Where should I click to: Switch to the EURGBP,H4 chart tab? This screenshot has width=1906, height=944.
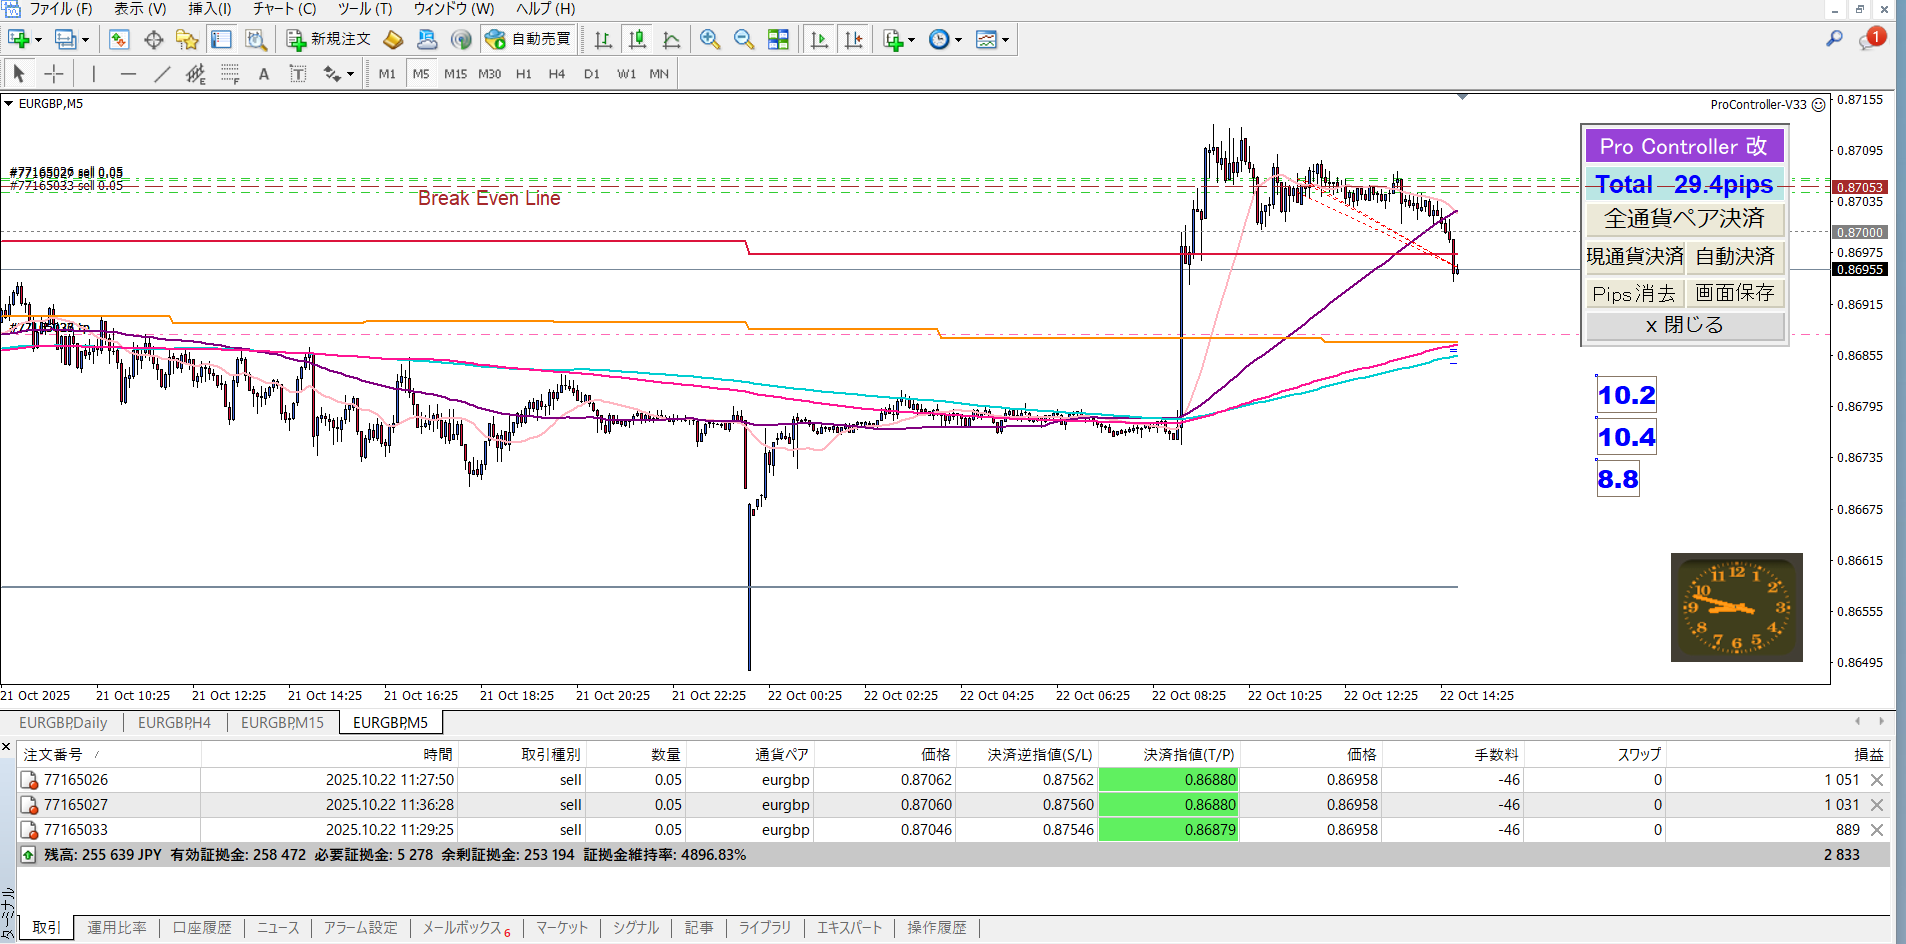174,723
